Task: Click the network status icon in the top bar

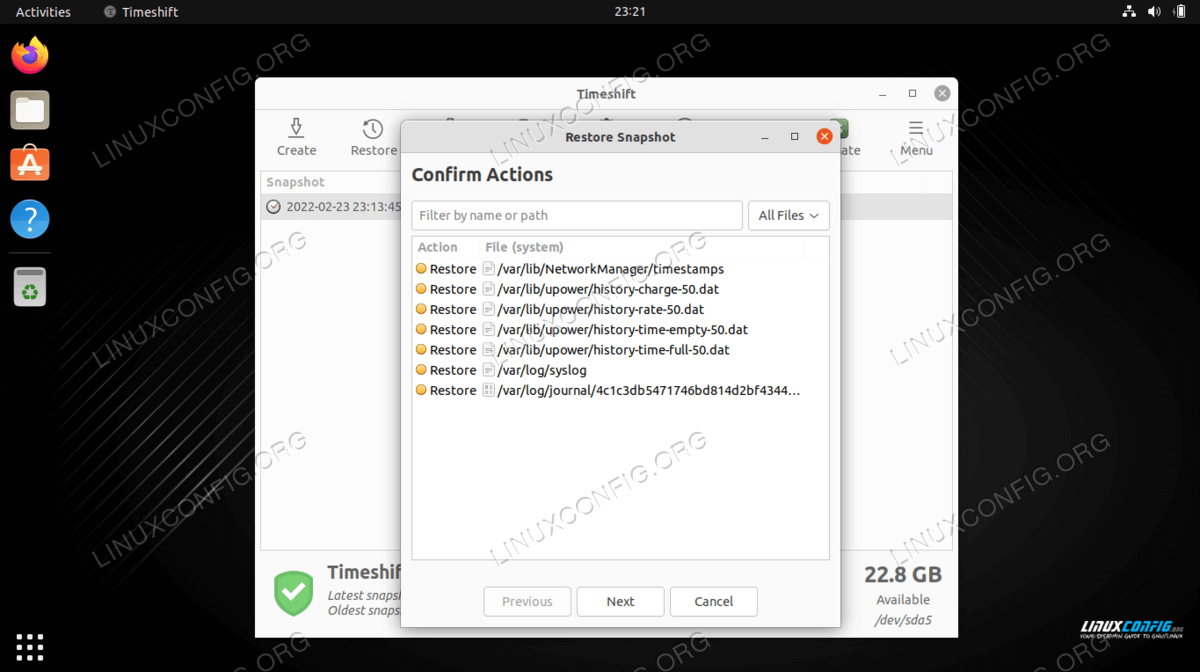Action: point(1129,12)
